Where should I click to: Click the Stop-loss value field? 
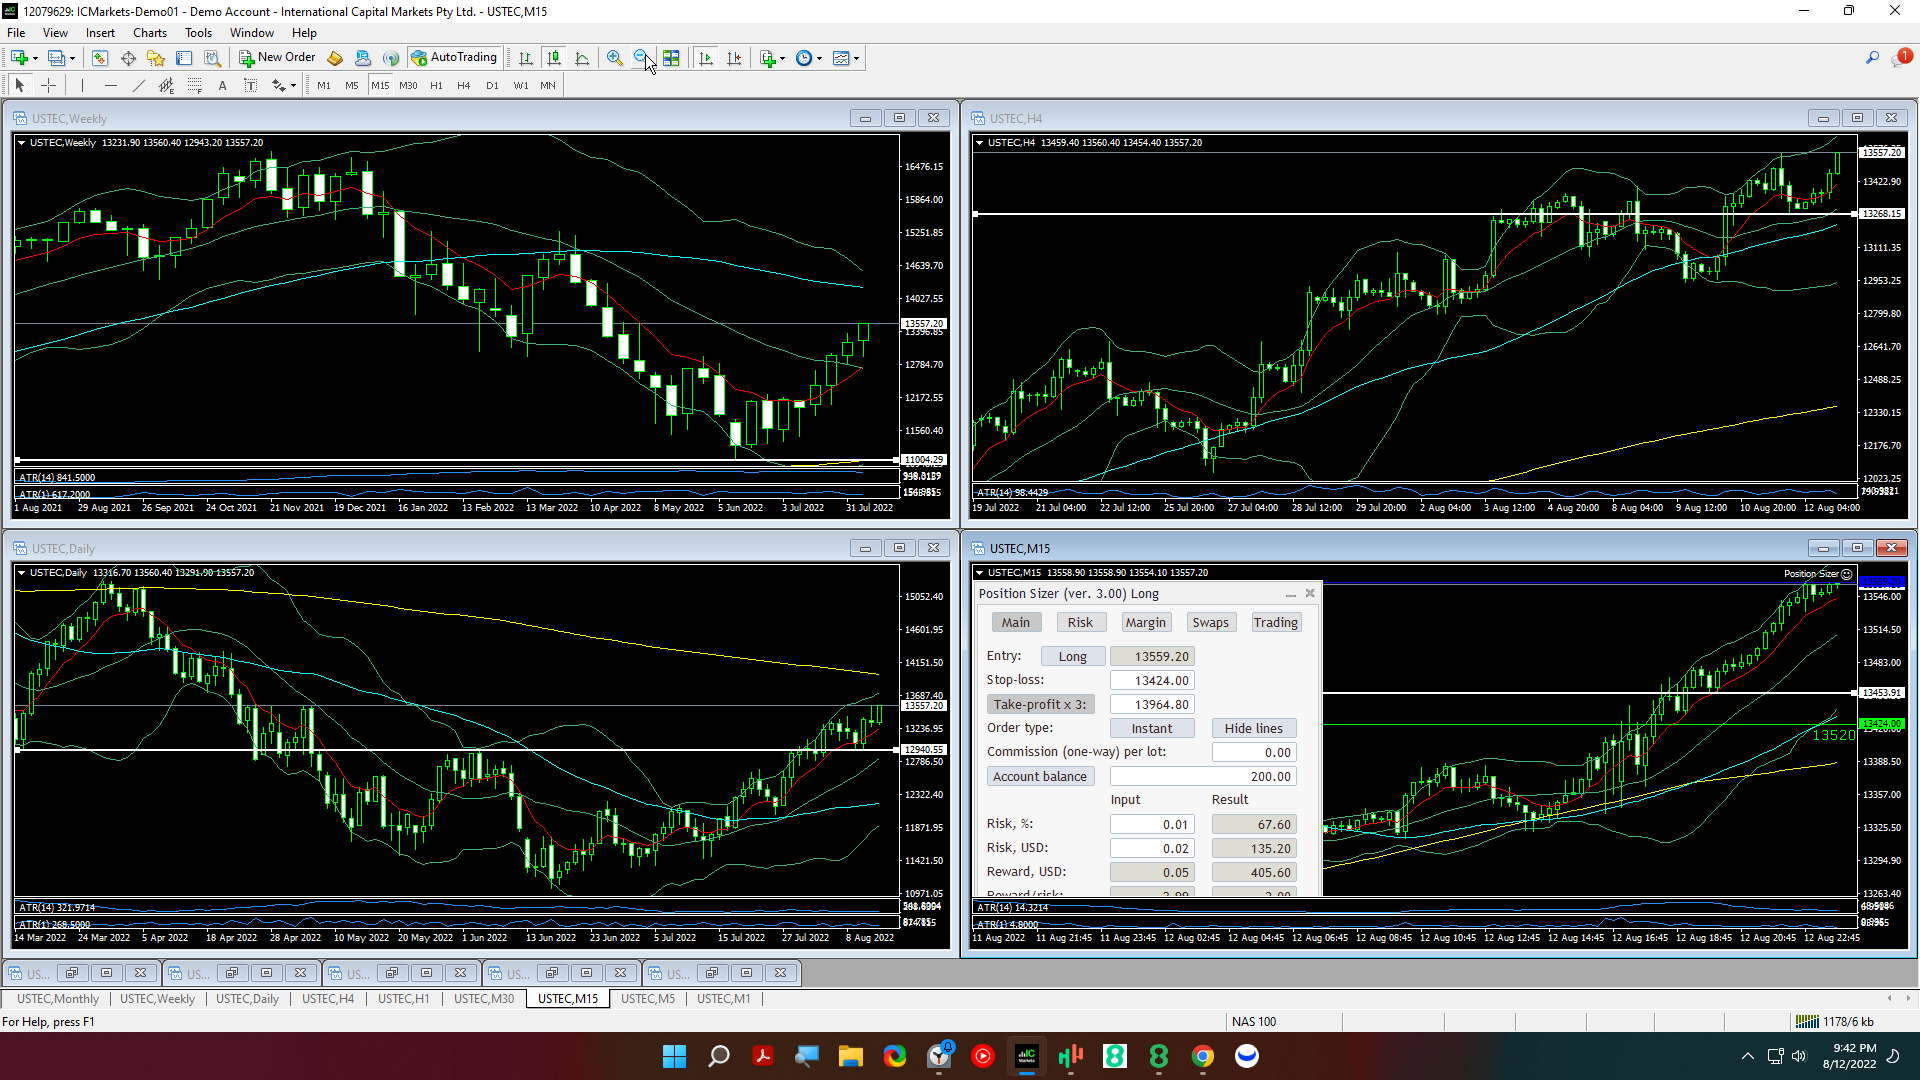tap(1152, 680)
